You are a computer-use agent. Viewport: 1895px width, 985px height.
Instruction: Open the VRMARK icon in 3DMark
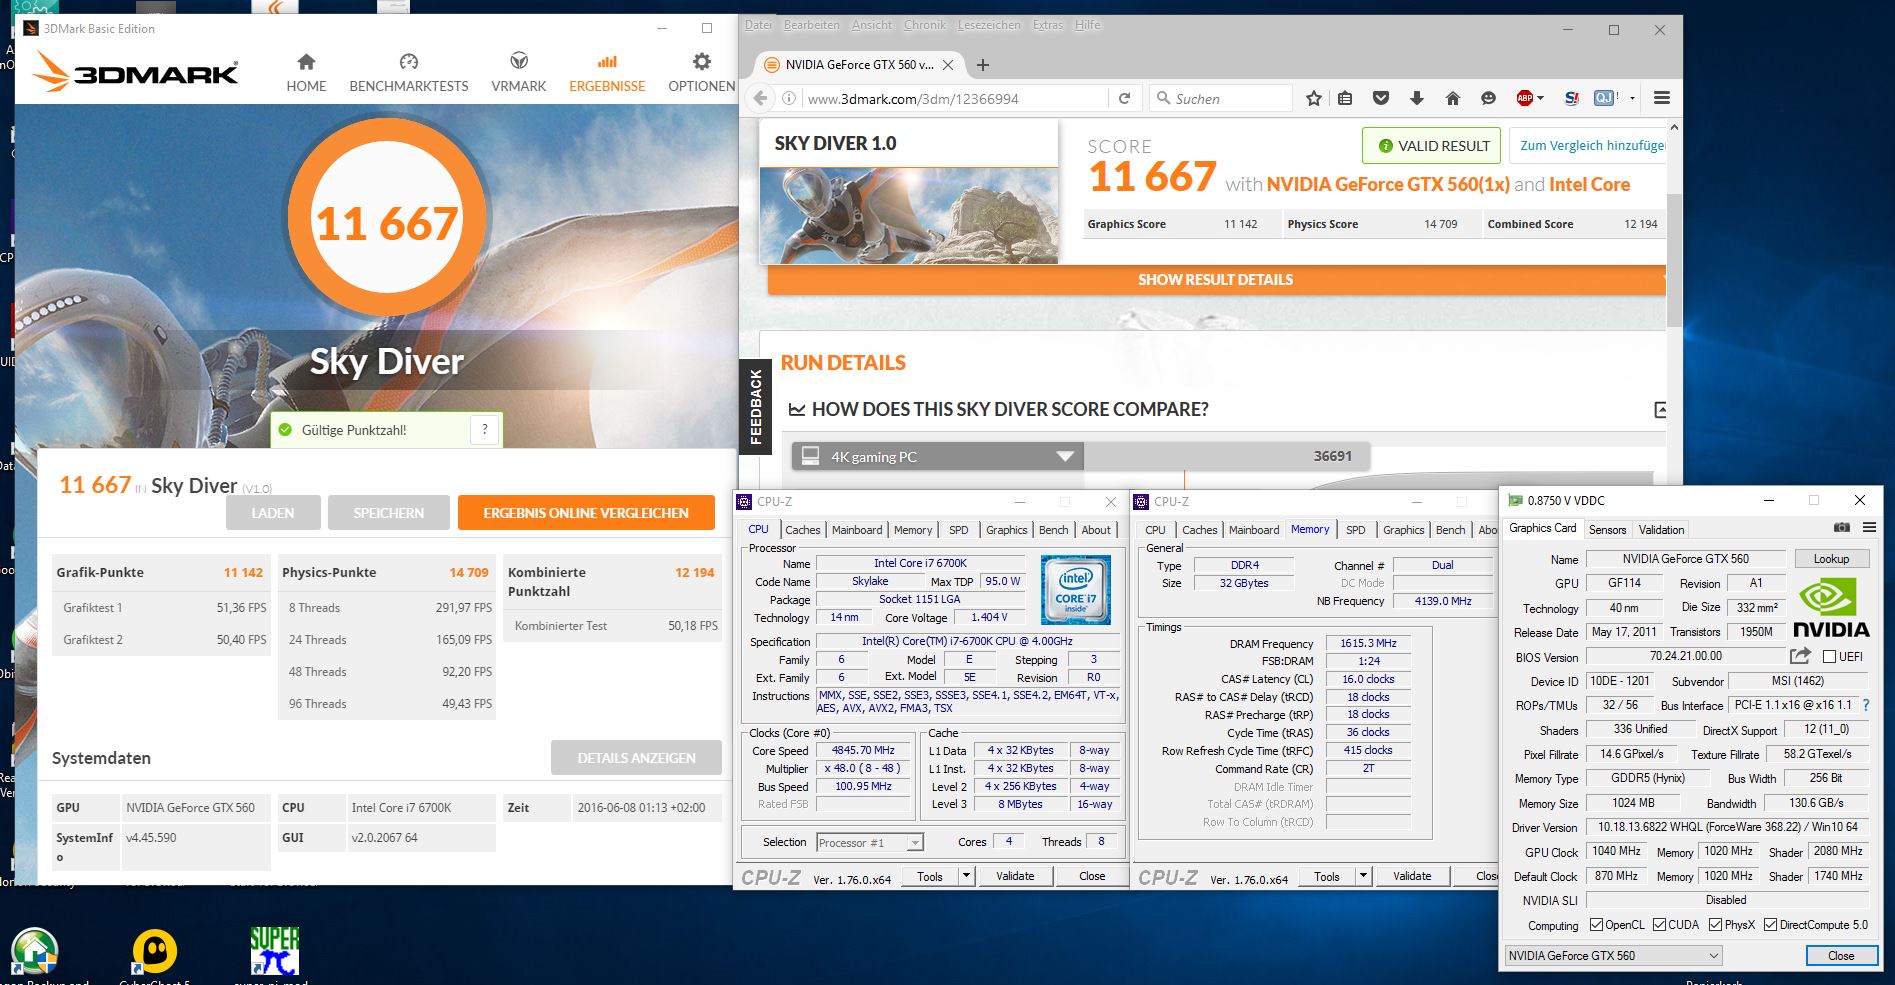pyautogui.click(x=518, y=62)
